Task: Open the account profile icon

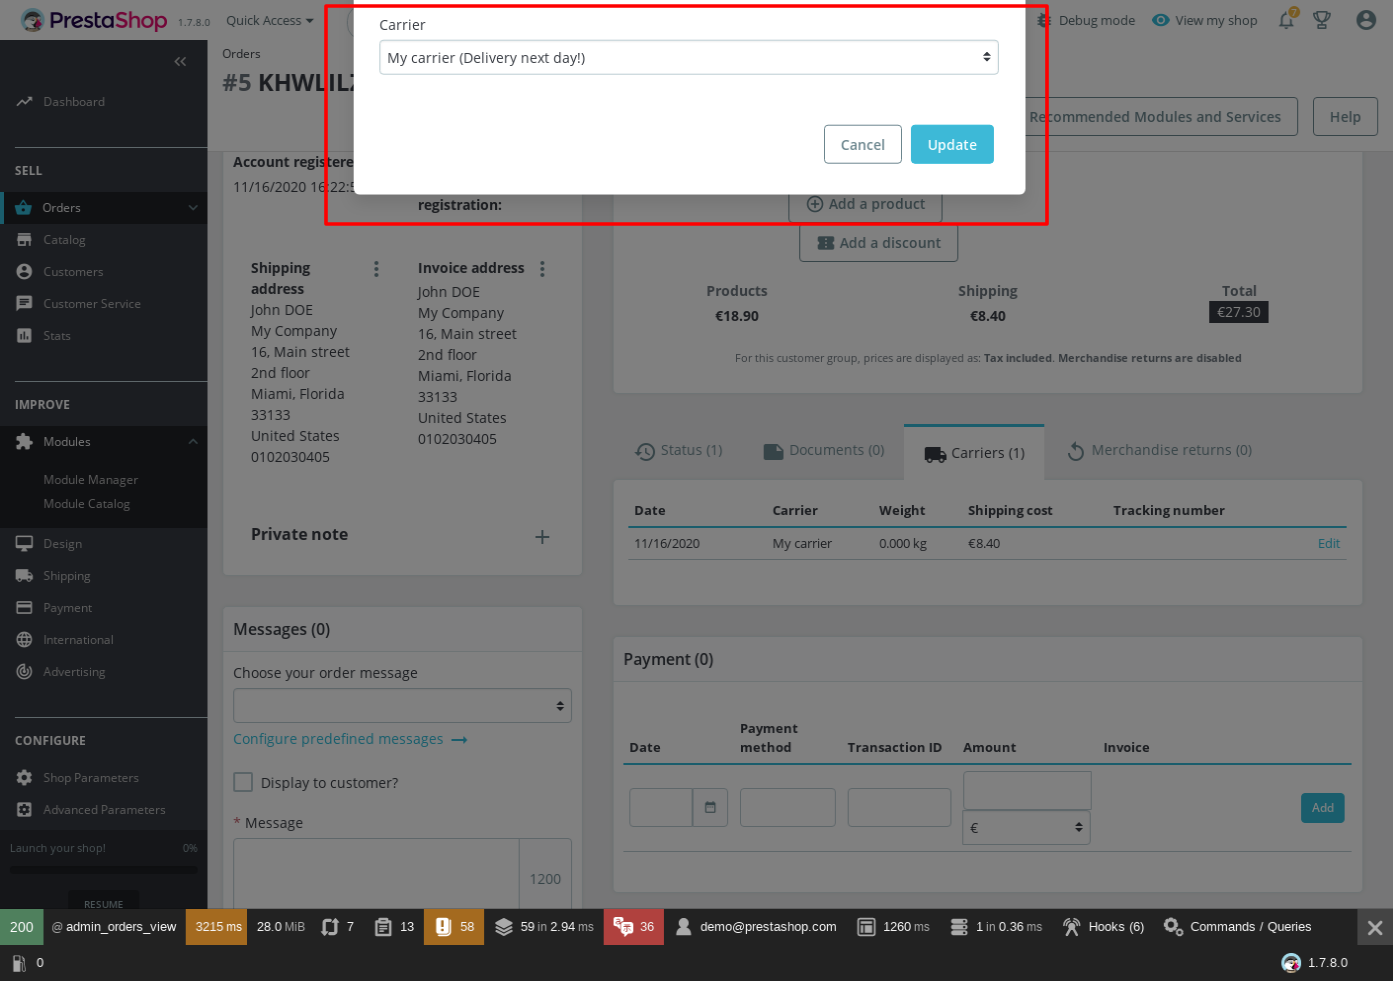Action: (x=1365, y=20)
